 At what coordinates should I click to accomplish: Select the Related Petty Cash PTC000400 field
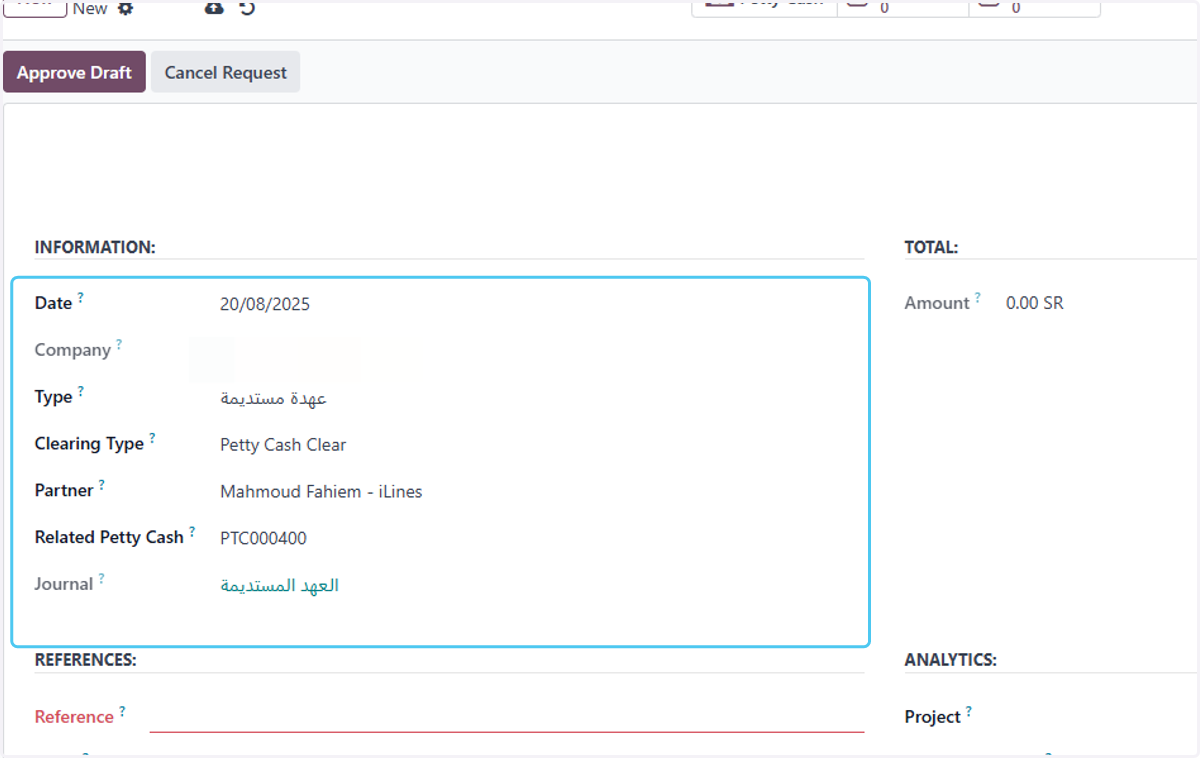tap(263, 539)
